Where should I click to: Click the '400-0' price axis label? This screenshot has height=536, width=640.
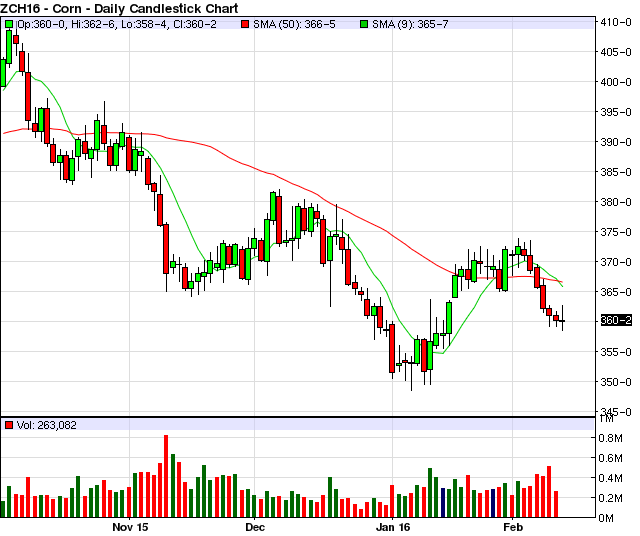tap(616, 82)
